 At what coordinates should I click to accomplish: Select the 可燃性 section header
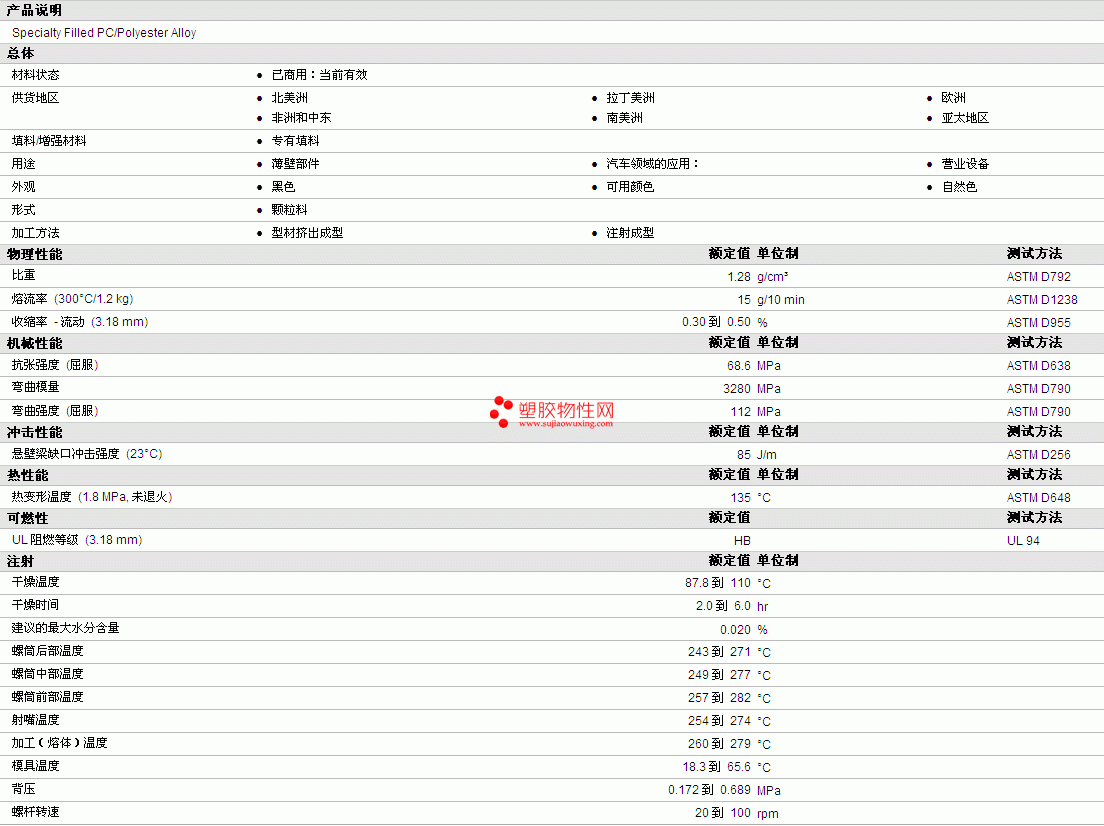(27, 518)
